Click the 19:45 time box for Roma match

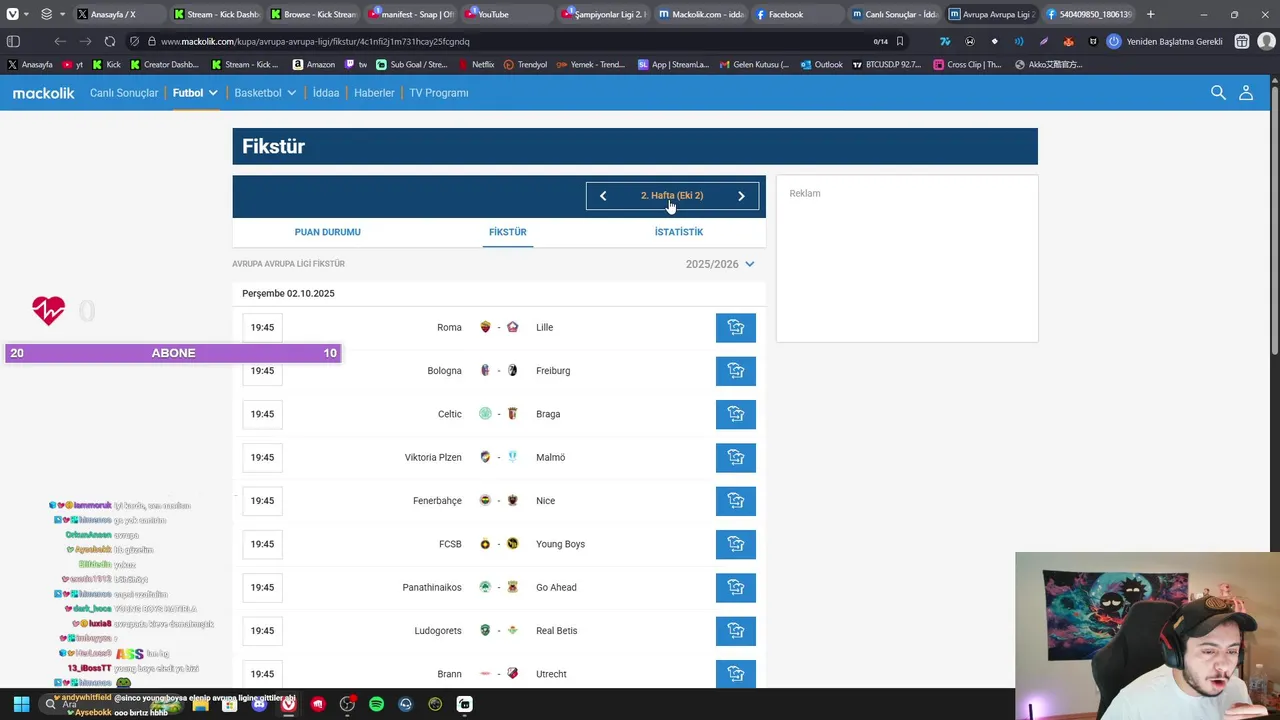pos(262,327)
